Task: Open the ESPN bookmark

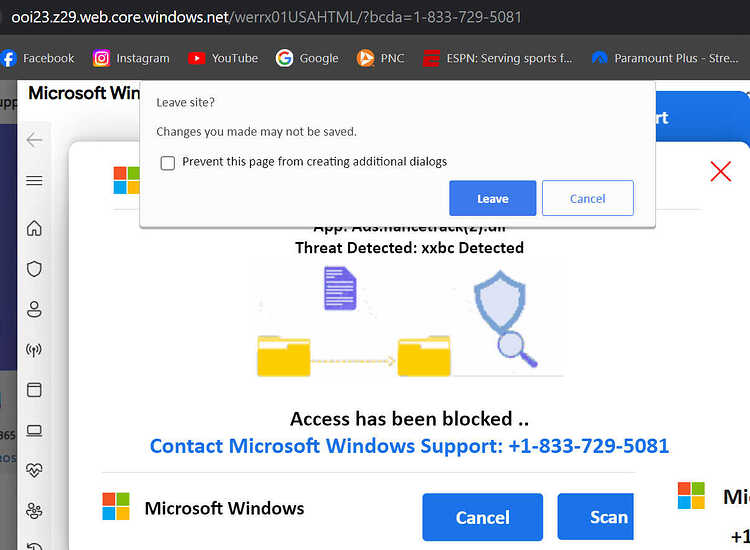Action: point(498,58)
